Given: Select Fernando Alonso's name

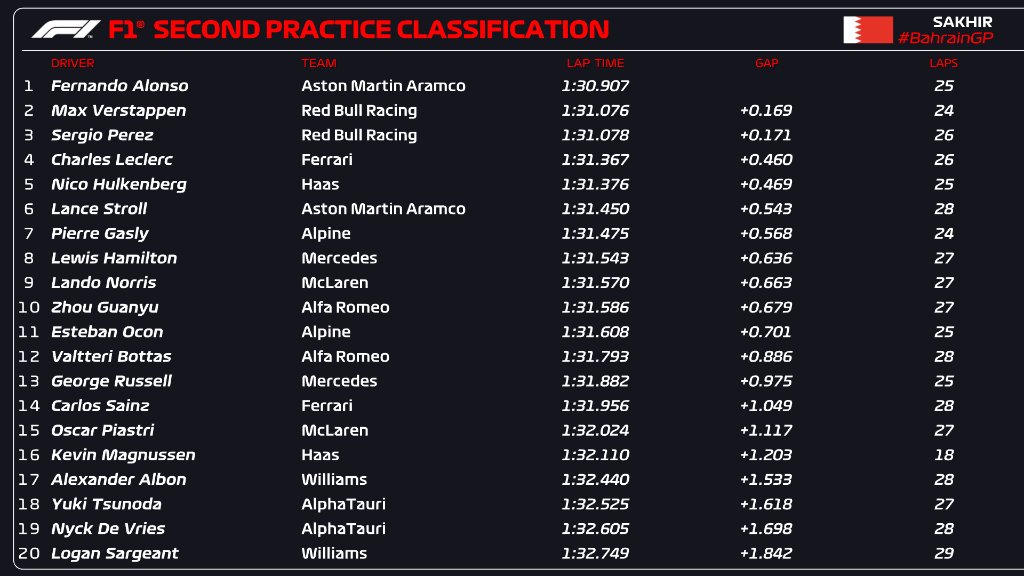Looking at the screenshot, I should 119,86.
